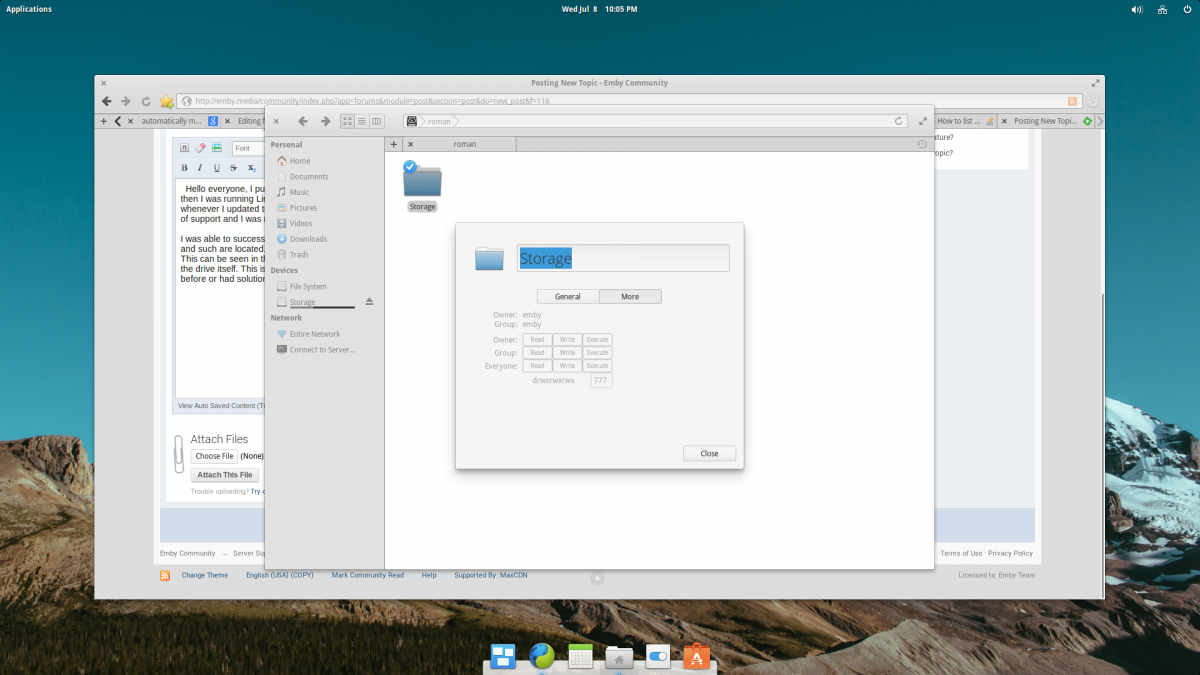1200x675 pixels.
Task: Select the Posting New Topic browser tab
Action: tap(1045, 121)
